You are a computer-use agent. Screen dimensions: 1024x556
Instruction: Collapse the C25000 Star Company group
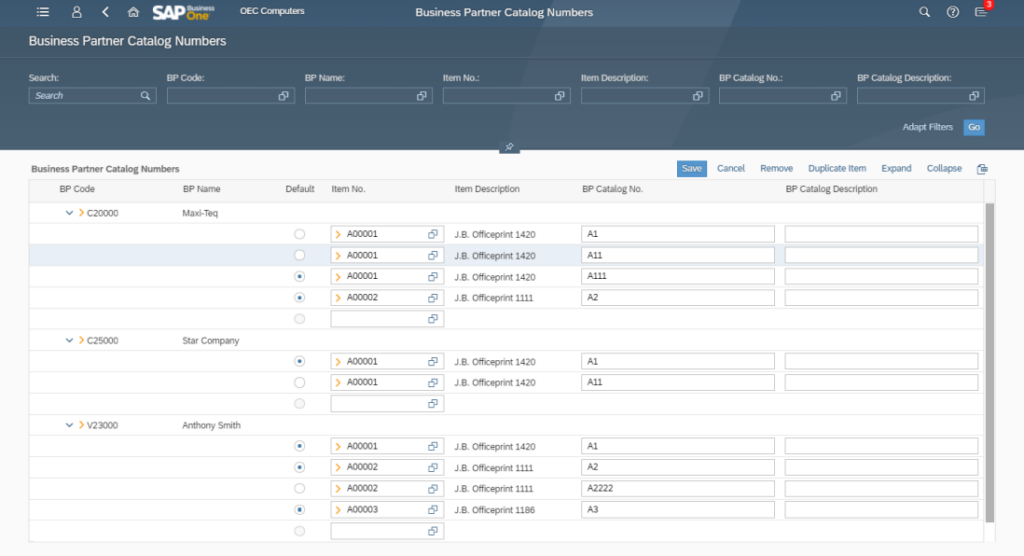(69, 340)
